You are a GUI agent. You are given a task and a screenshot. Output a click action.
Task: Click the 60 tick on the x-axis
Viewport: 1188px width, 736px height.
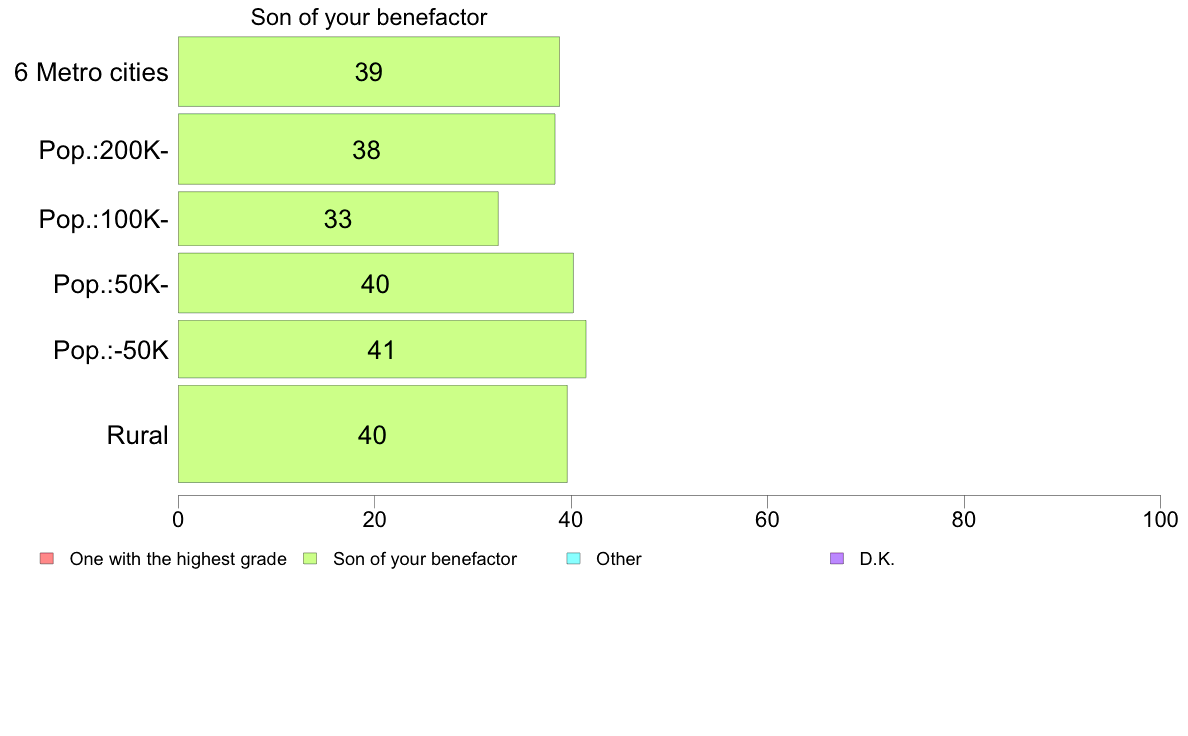click(x=768, y=519)
